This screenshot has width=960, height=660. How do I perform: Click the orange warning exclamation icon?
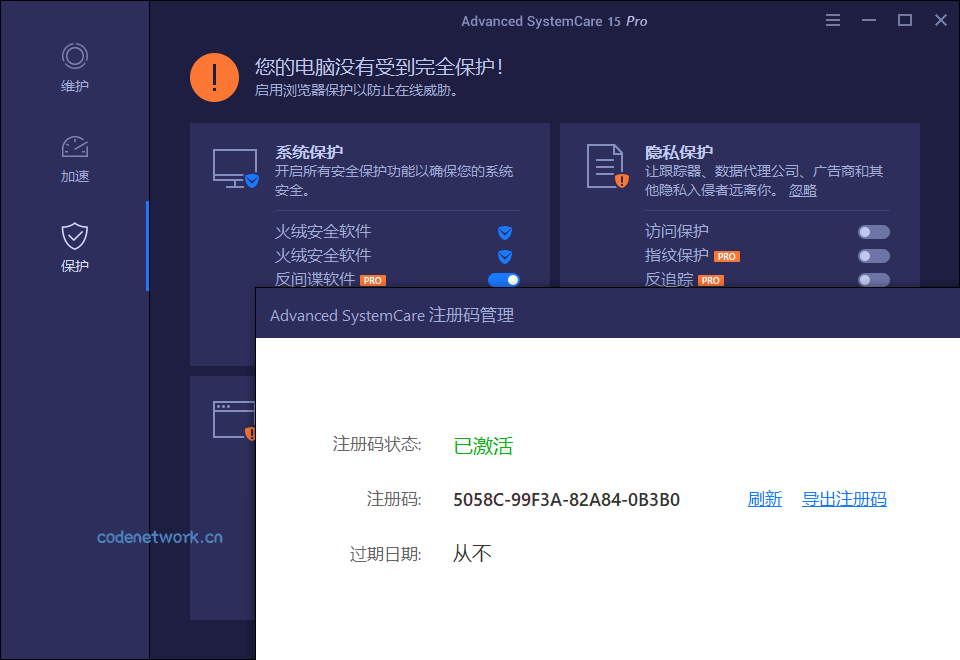(x=214, y=77)
